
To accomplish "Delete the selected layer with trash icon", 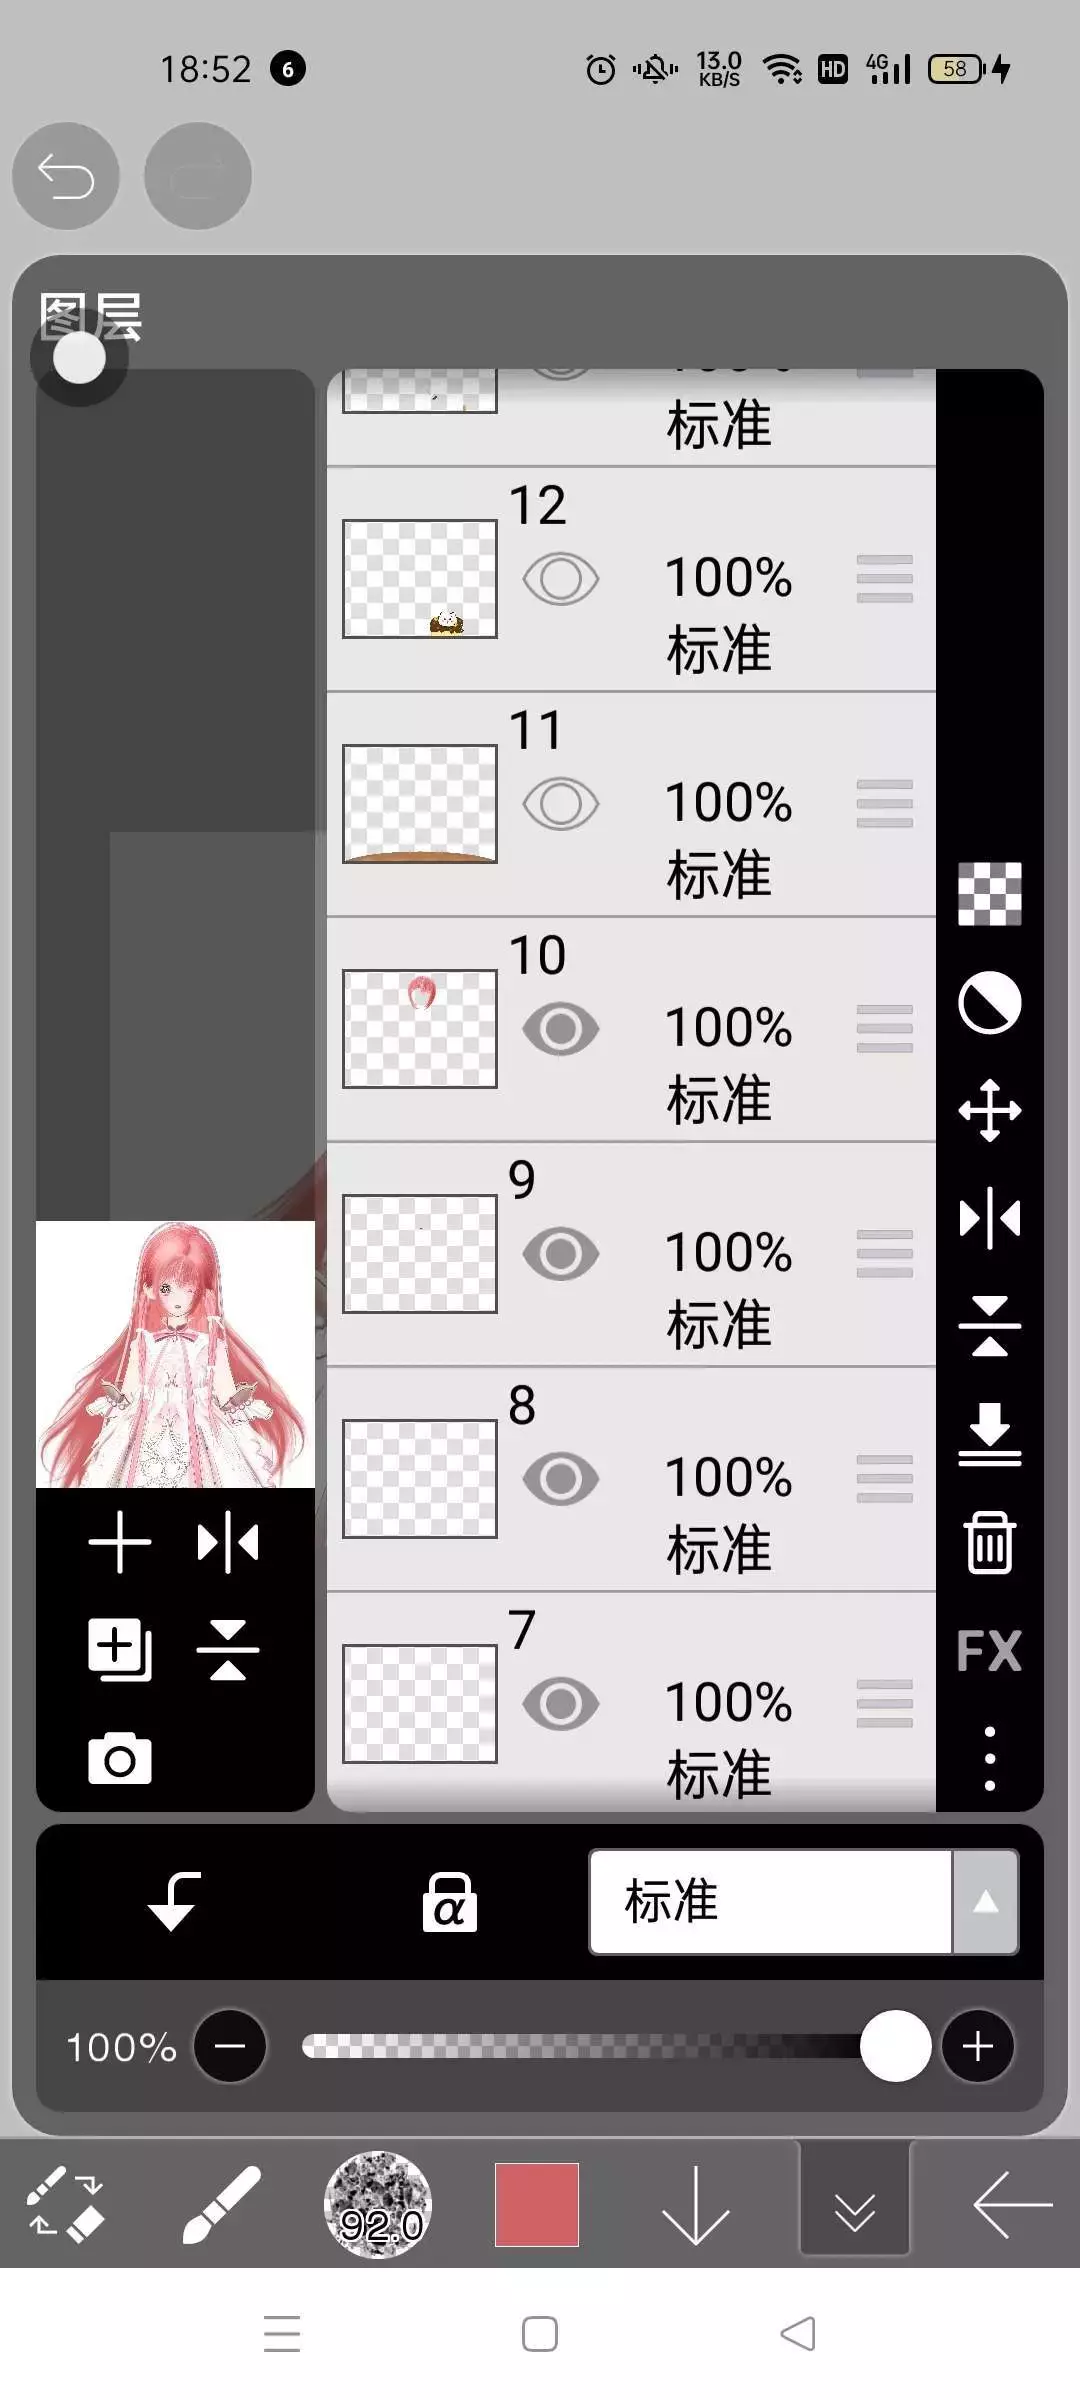I will tap(989, 1542).
